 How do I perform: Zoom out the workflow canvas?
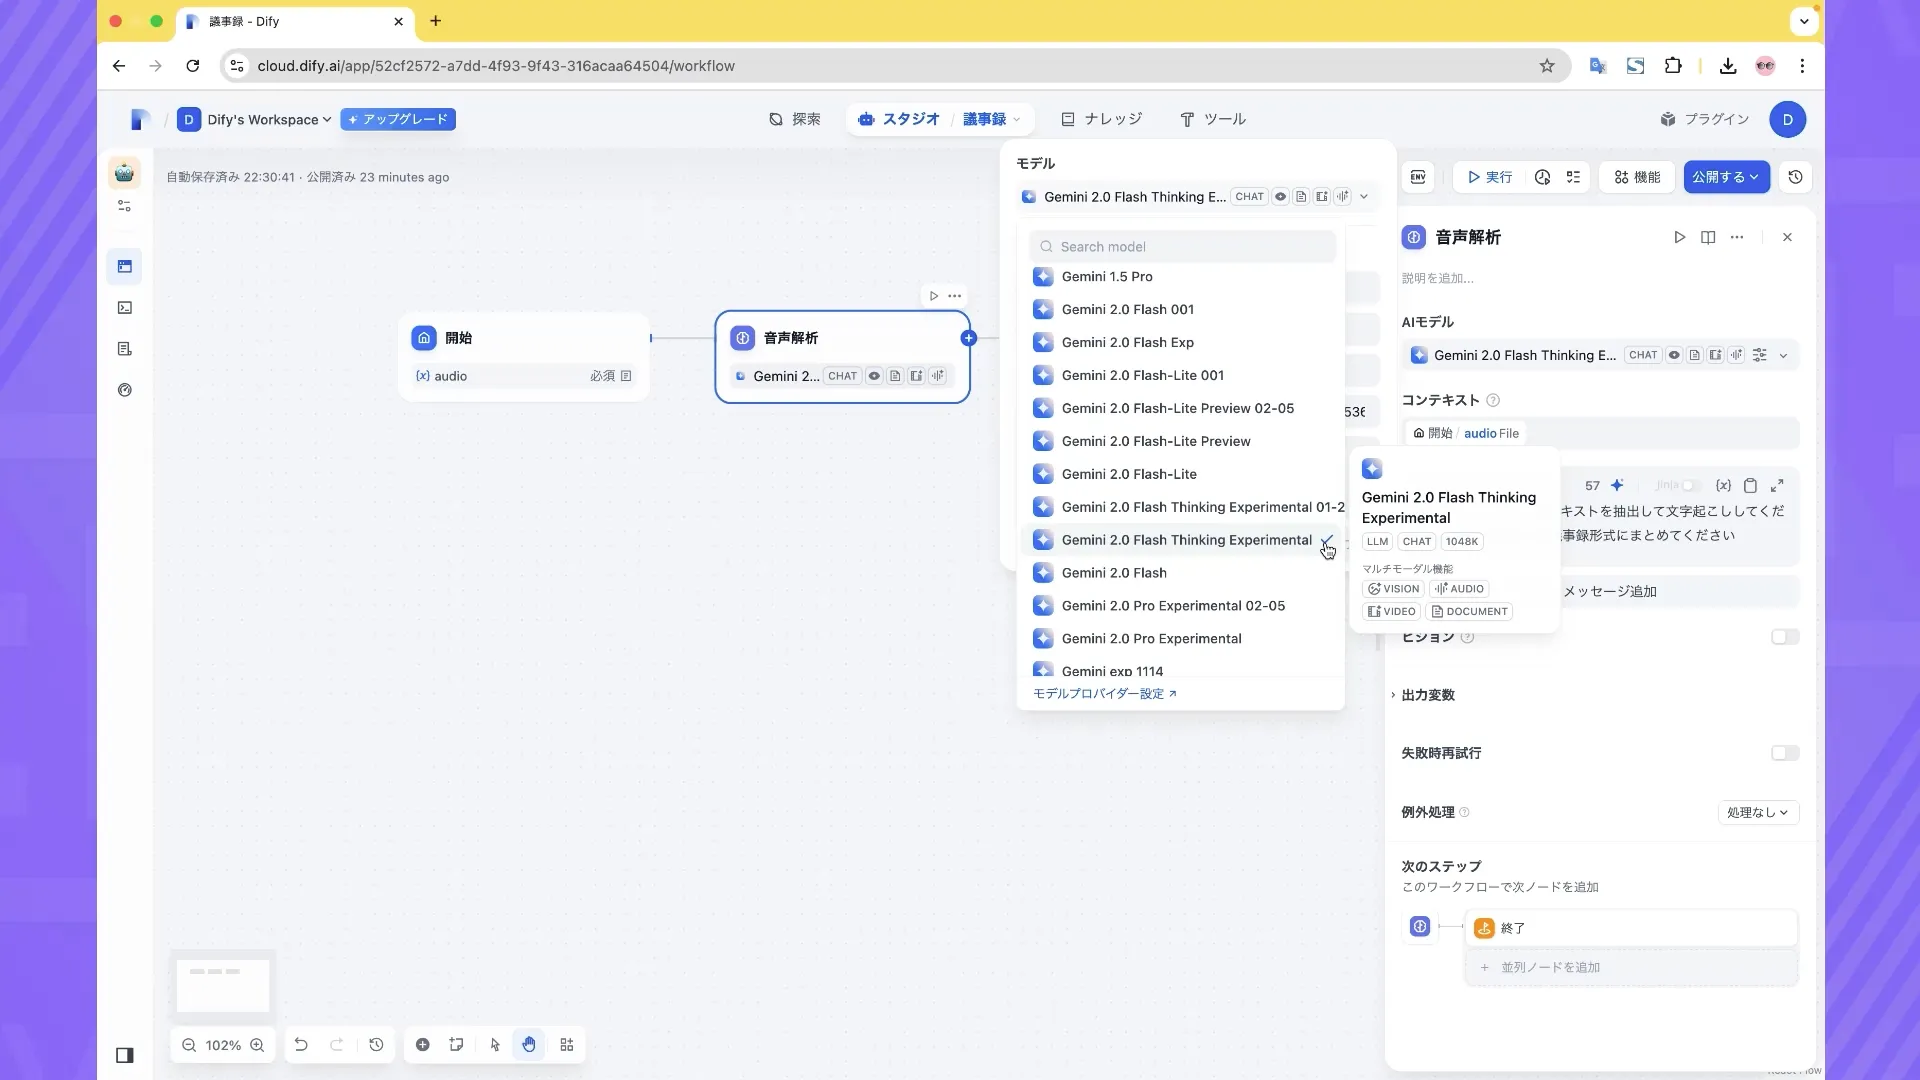(x=189, y=1045)
